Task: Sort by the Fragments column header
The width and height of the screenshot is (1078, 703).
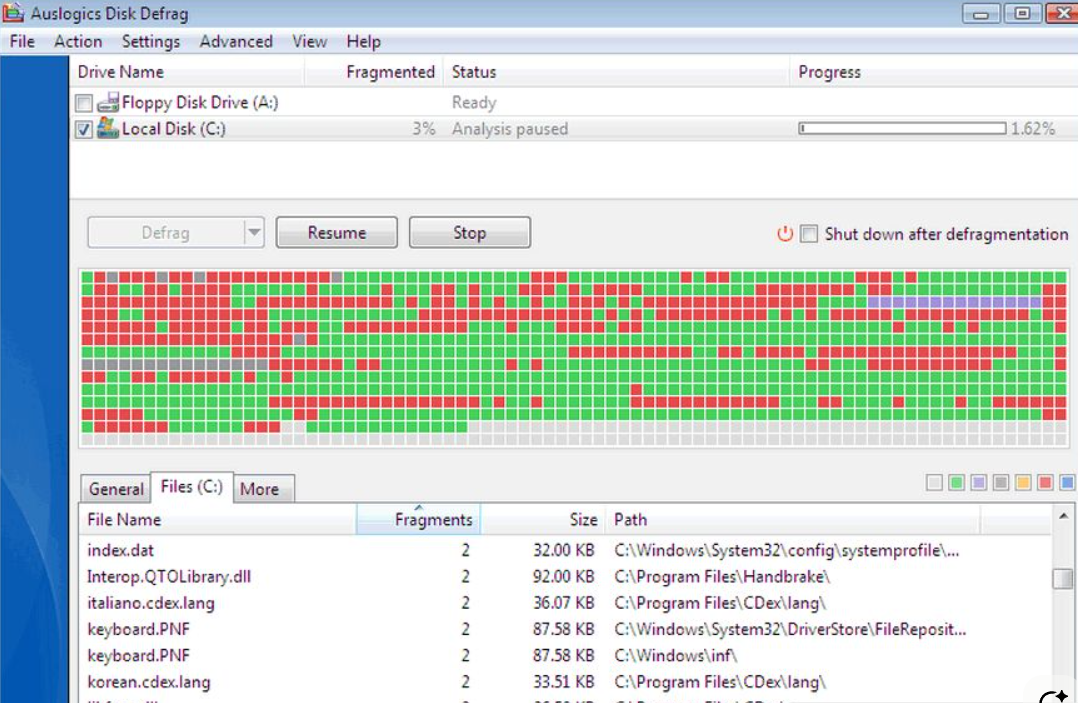Action: click(x=418, y=519)
